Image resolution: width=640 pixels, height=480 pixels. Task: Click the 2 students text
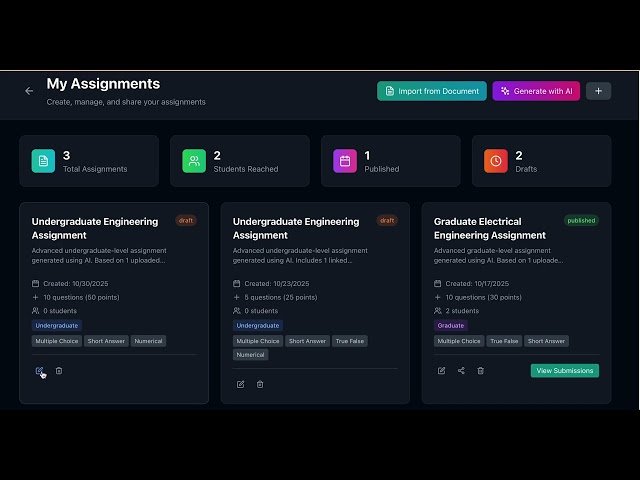click(x=462, y=311)
